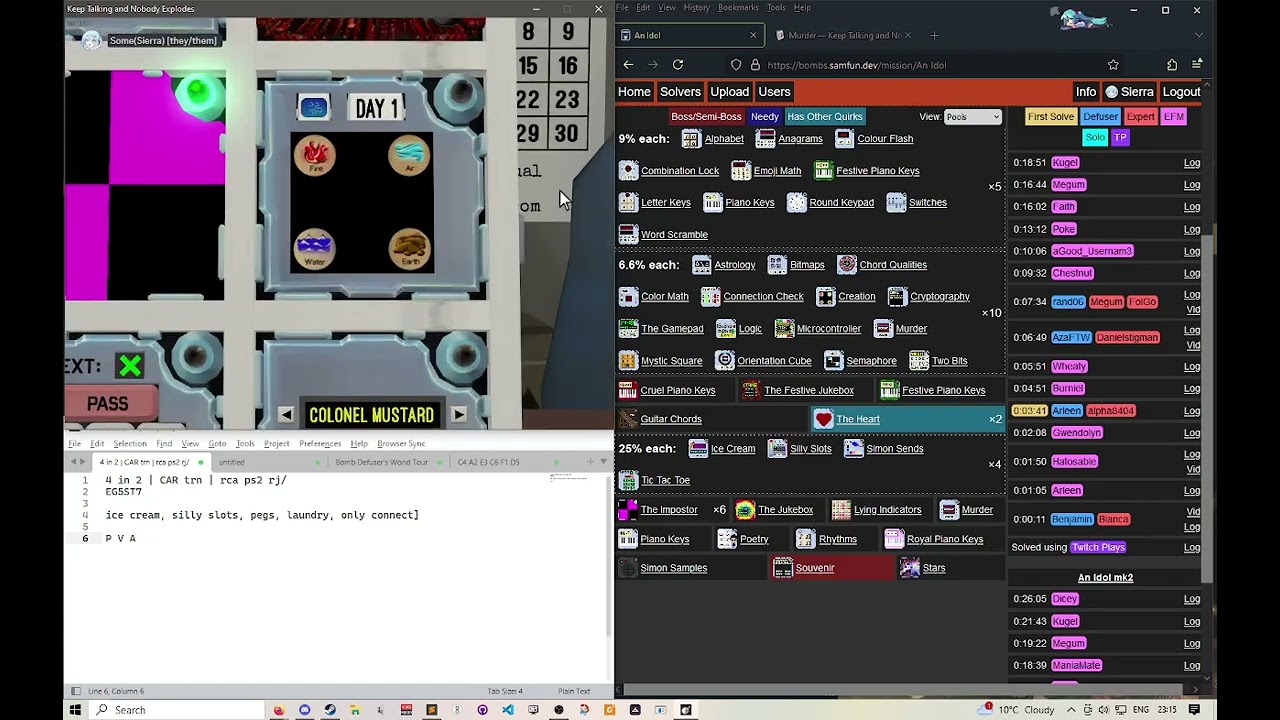
Task: Toggle the Expert role filter
Action: pos(1141,117)
